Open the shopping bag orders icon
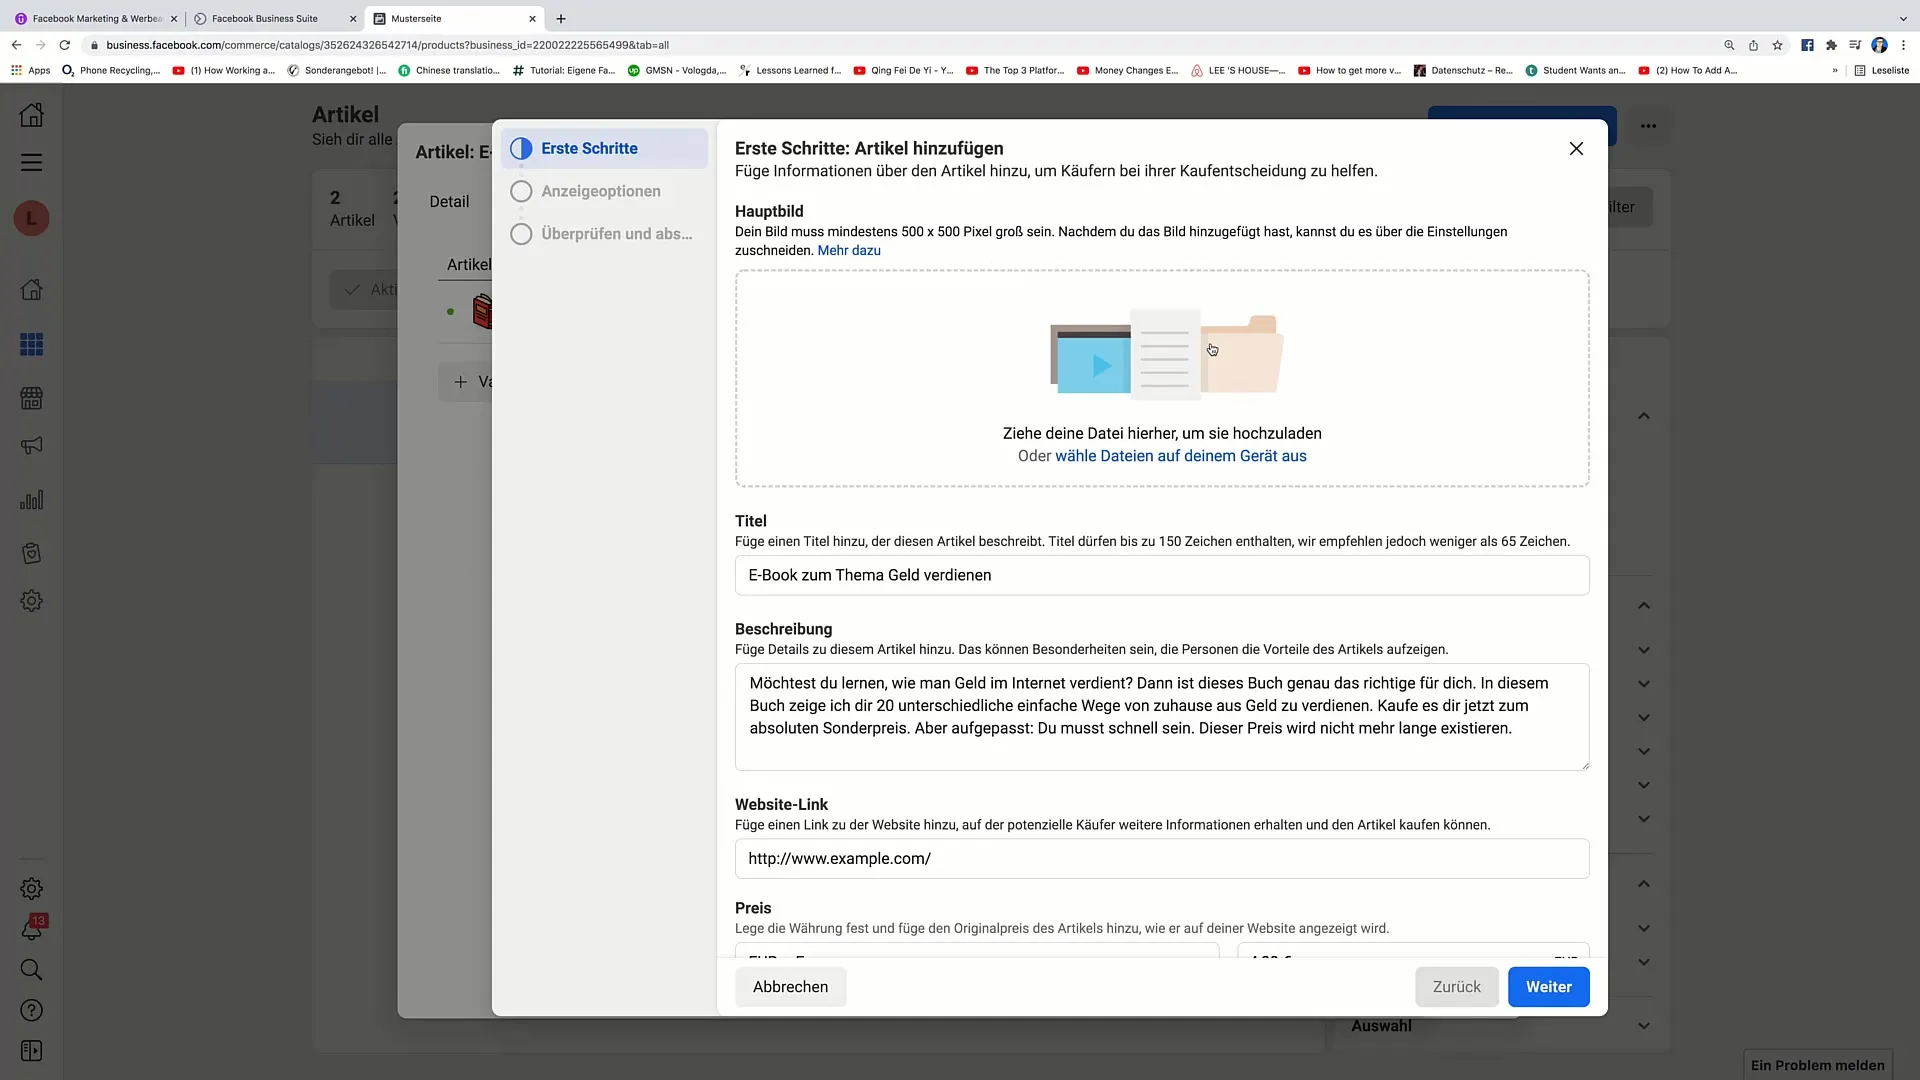Viewport: 1920px width, 1080px height. (x=31, y=553)
